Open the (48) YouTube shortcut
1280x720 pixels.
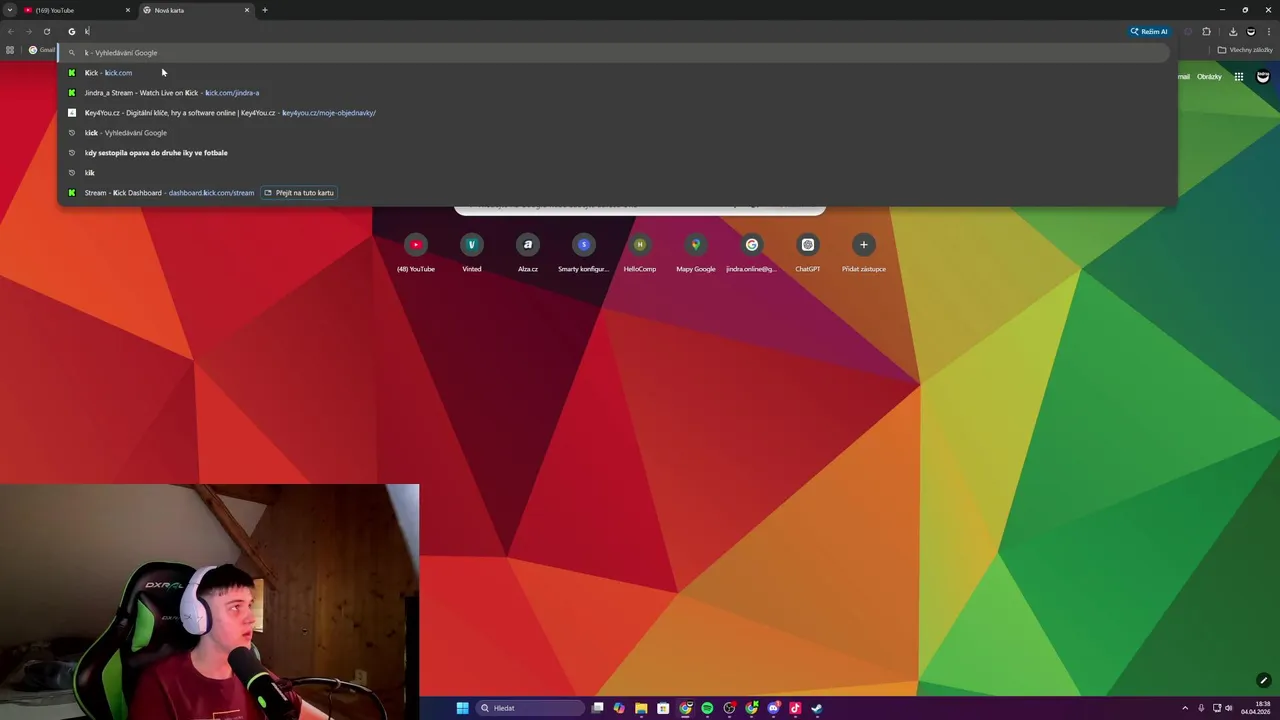tap(416, 252)
